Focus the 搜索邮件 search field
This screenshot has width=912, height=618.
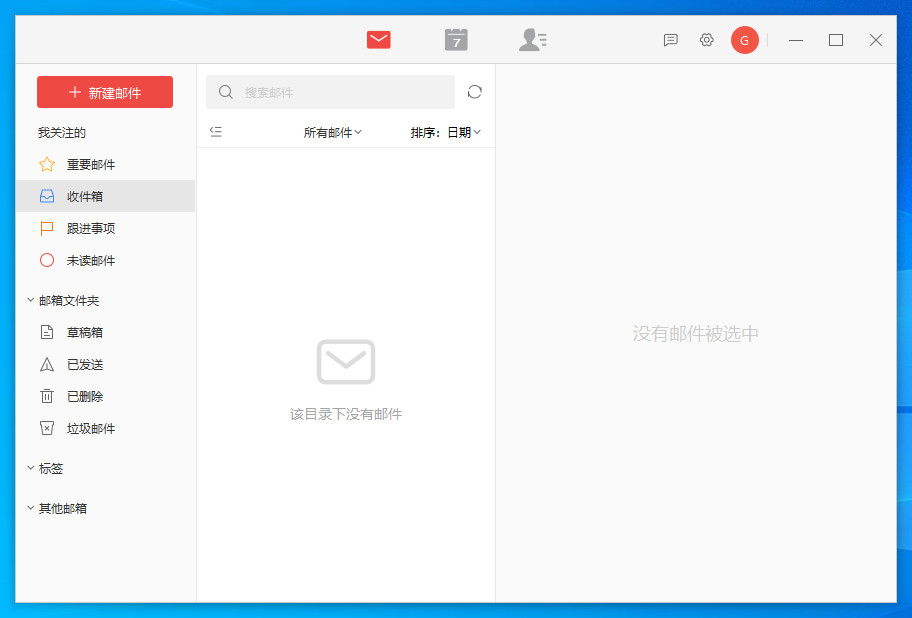point(330,92)
